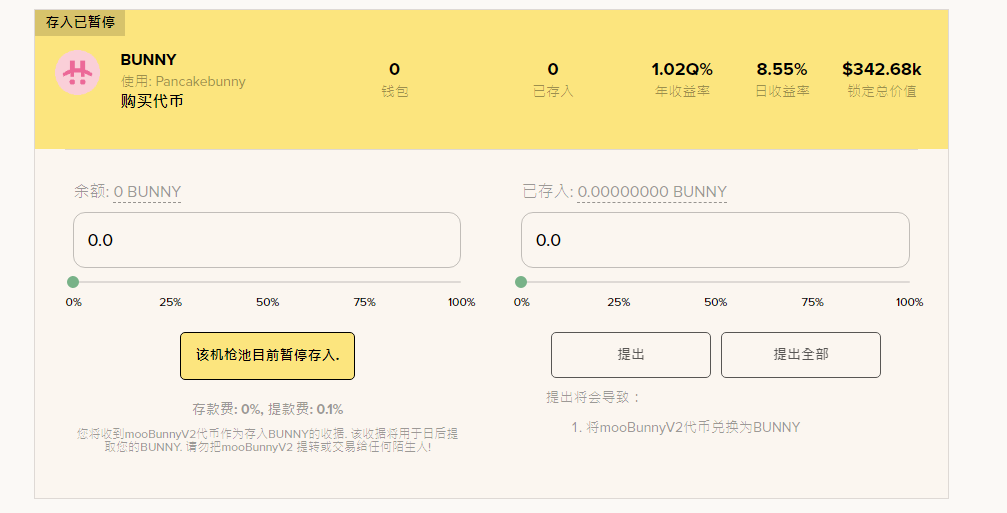Click the 年收益率 label
Image resolution: width=1007 pixels, height=513 pixels.
682,91
